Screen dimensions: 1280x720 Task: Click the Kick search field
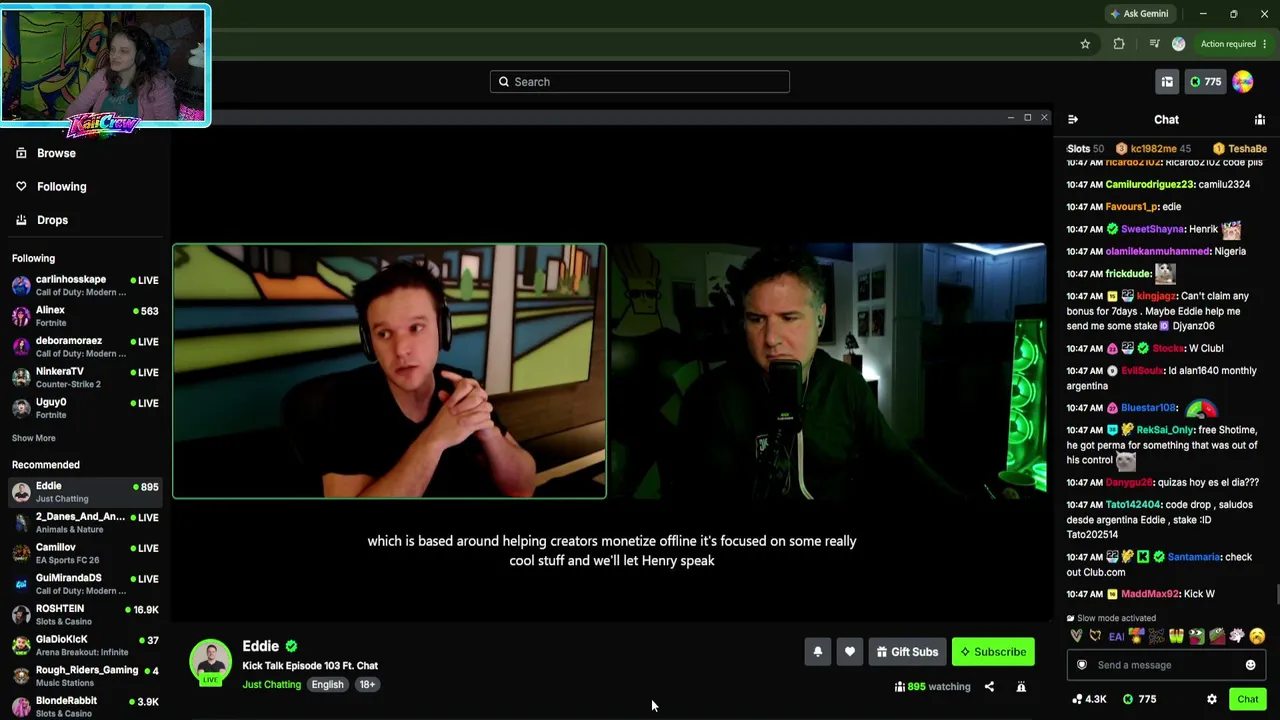[x=640, y=82]
